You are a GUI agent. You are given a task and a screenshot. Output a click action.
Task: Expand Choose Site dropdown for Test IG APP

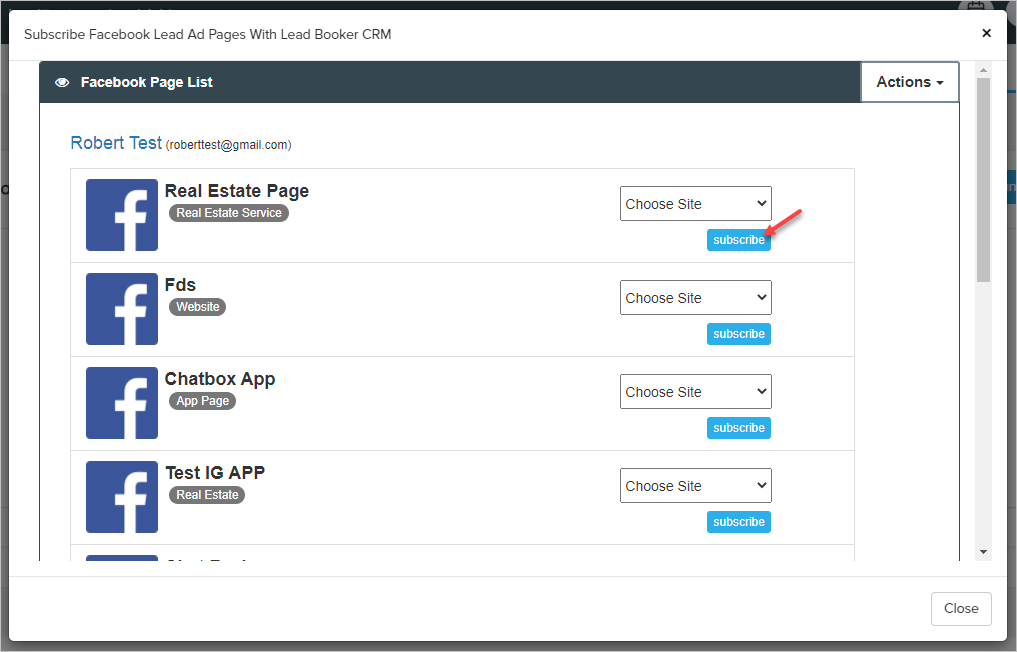tap(696, 486)
